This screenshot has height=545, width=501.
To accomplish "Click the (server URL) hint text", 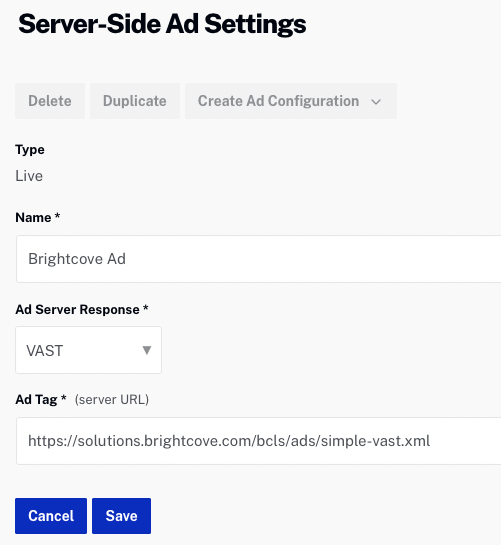I will pos(112,400).
